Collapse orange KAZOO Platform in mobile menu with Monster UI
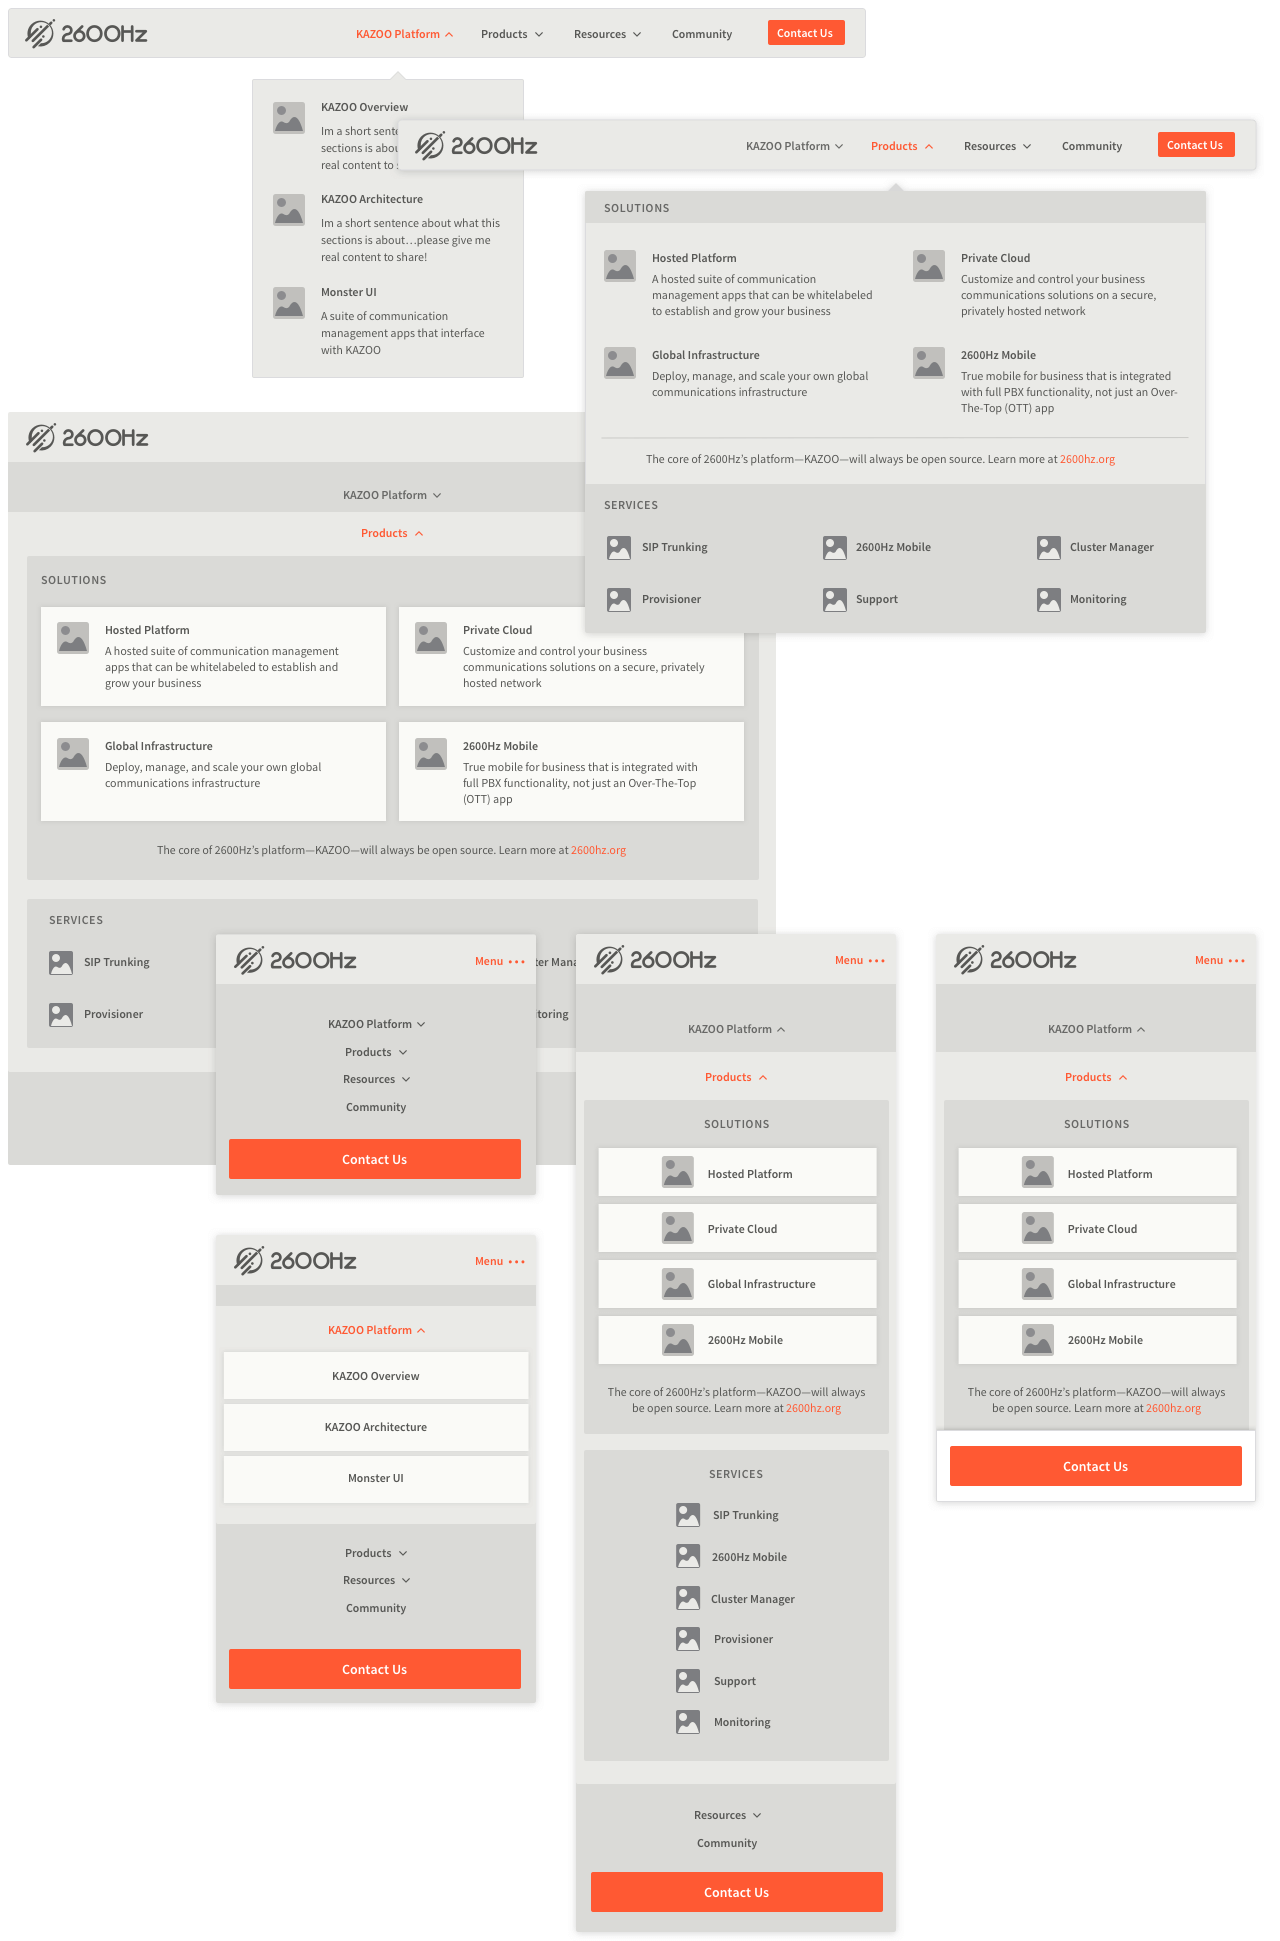Screen dimensions: 1280x1941 pos(376,1330)
